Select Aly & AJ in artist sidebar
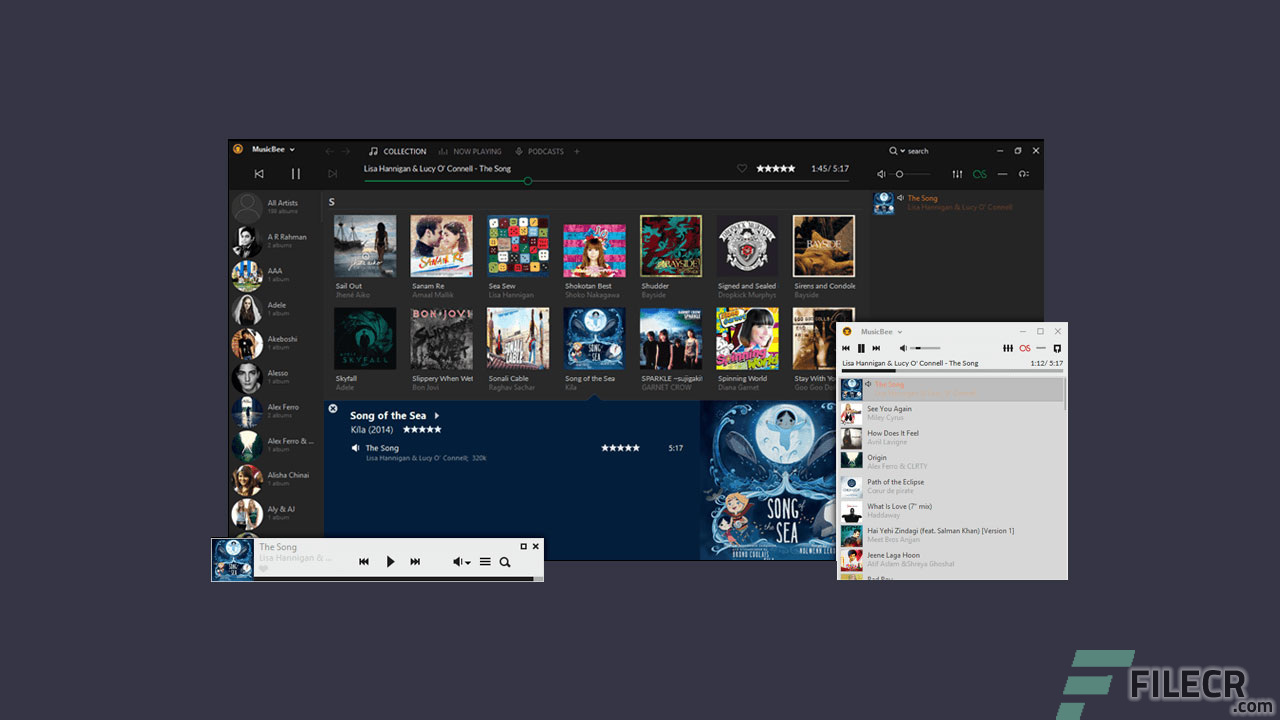 (276, 513)
